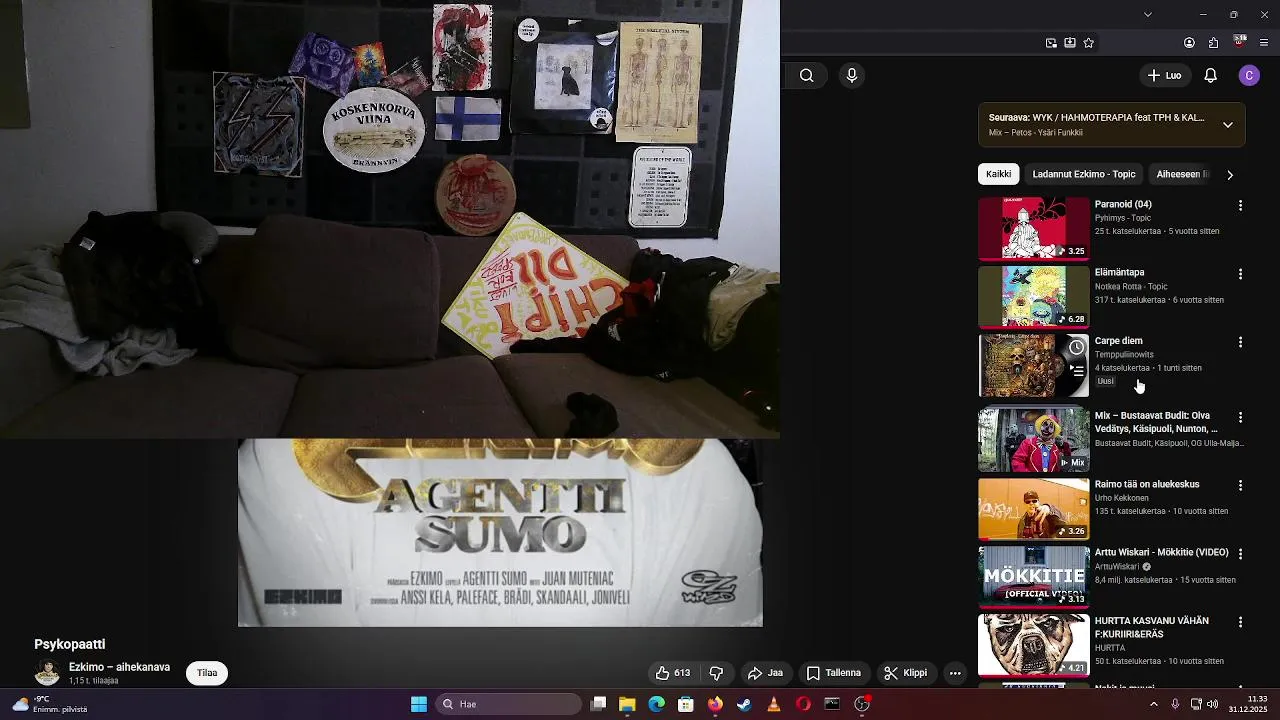Viewport: 1280px width, 720px height.
Task: Open the terminal icon in the taskbar
Action: coord(832,704)
